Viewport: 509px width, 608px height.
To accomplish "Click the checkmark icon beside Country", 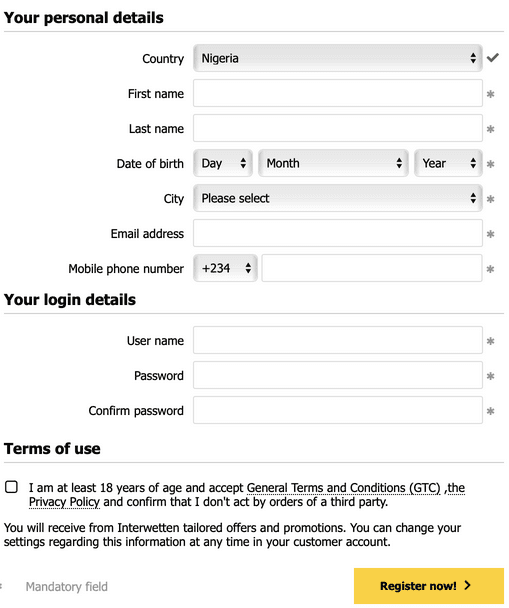I will 492,58.
